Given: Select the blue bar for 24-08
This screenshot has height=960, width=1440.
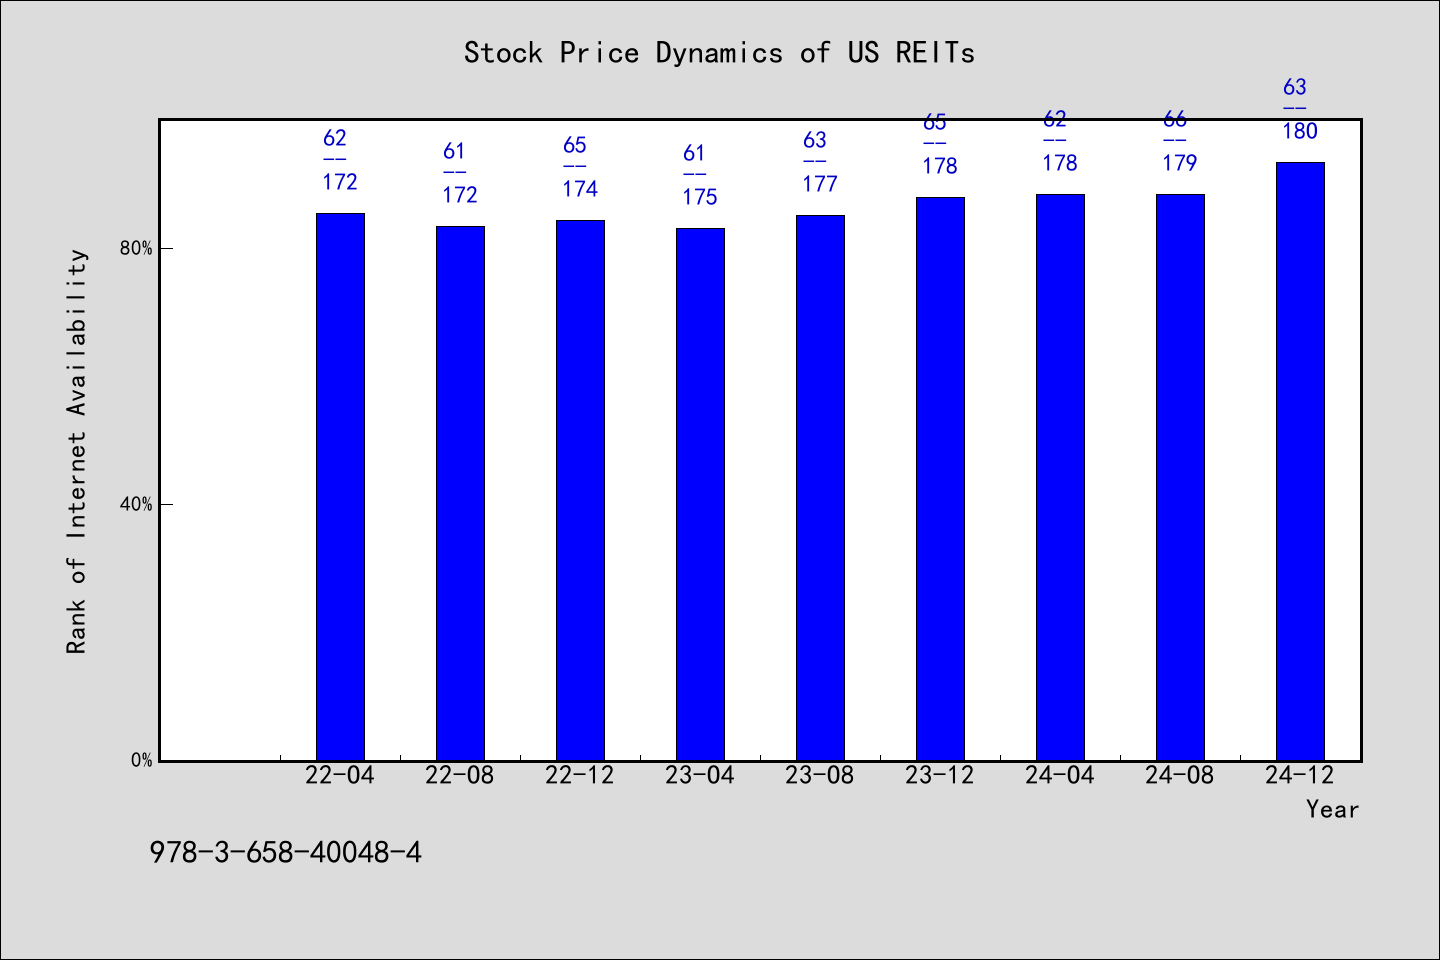Looking at the screenshot, I should 1180,477.
